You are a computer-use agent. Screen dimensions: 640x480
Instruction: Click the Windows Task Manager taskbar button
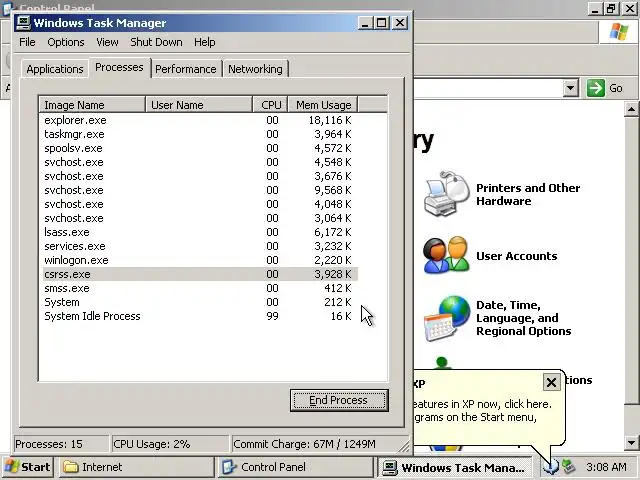point(454,467)
